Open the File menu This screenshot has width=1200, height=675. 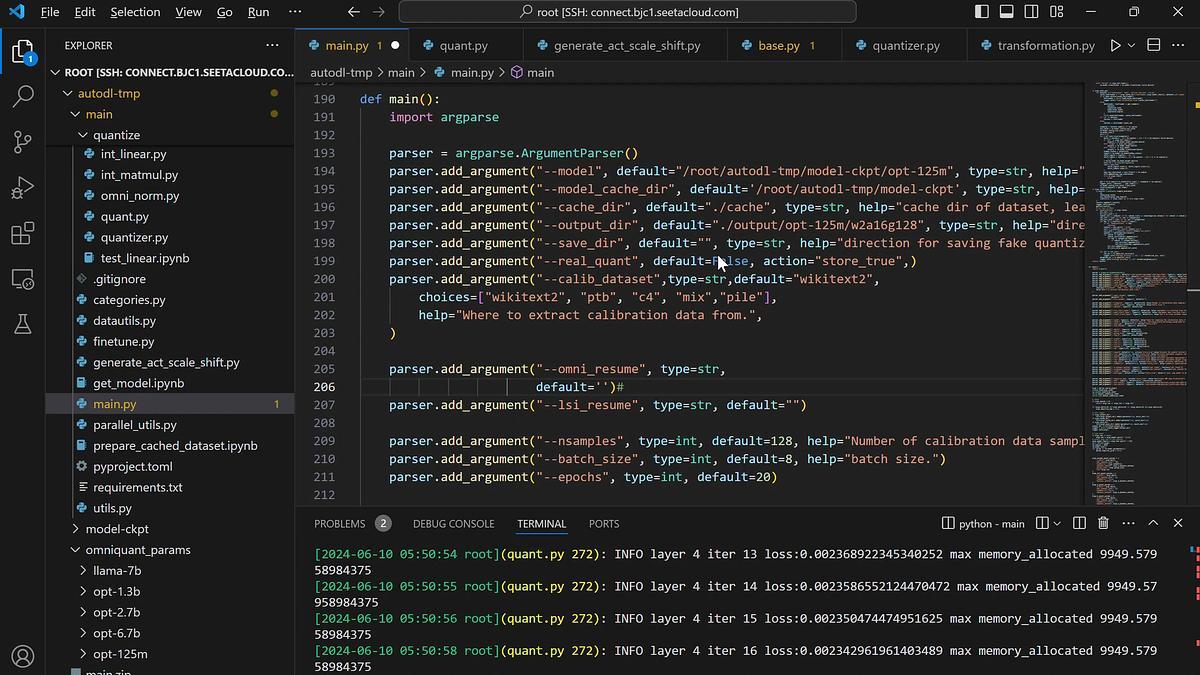point(49,12)
